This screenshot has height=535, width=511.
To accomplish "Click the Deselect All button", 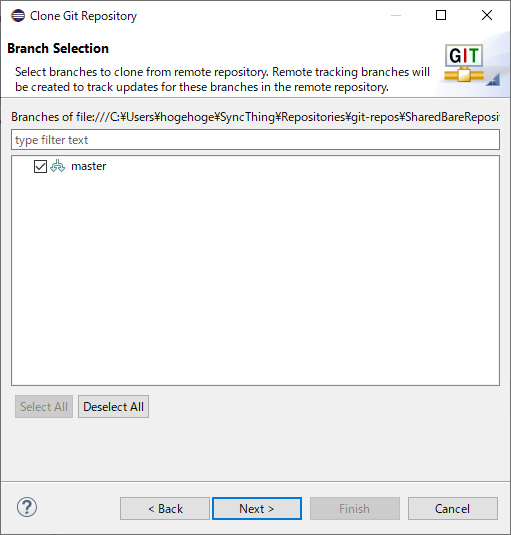I will [113, 407].
